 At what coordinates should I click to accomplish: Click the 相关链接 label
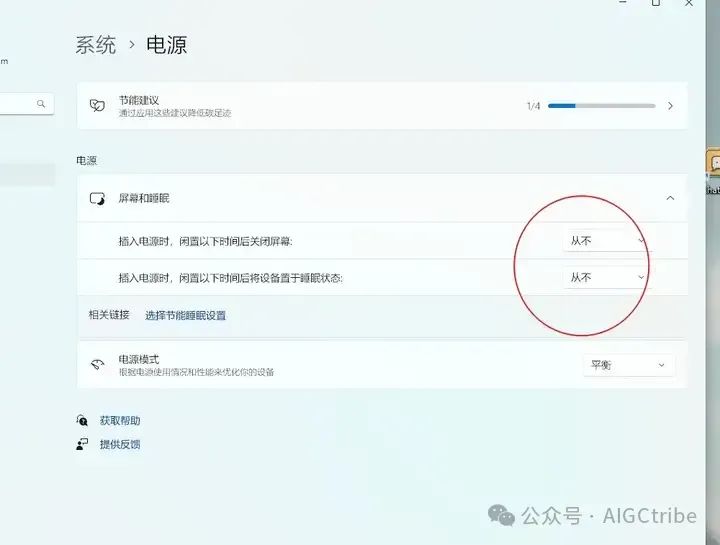coord(109,315)
